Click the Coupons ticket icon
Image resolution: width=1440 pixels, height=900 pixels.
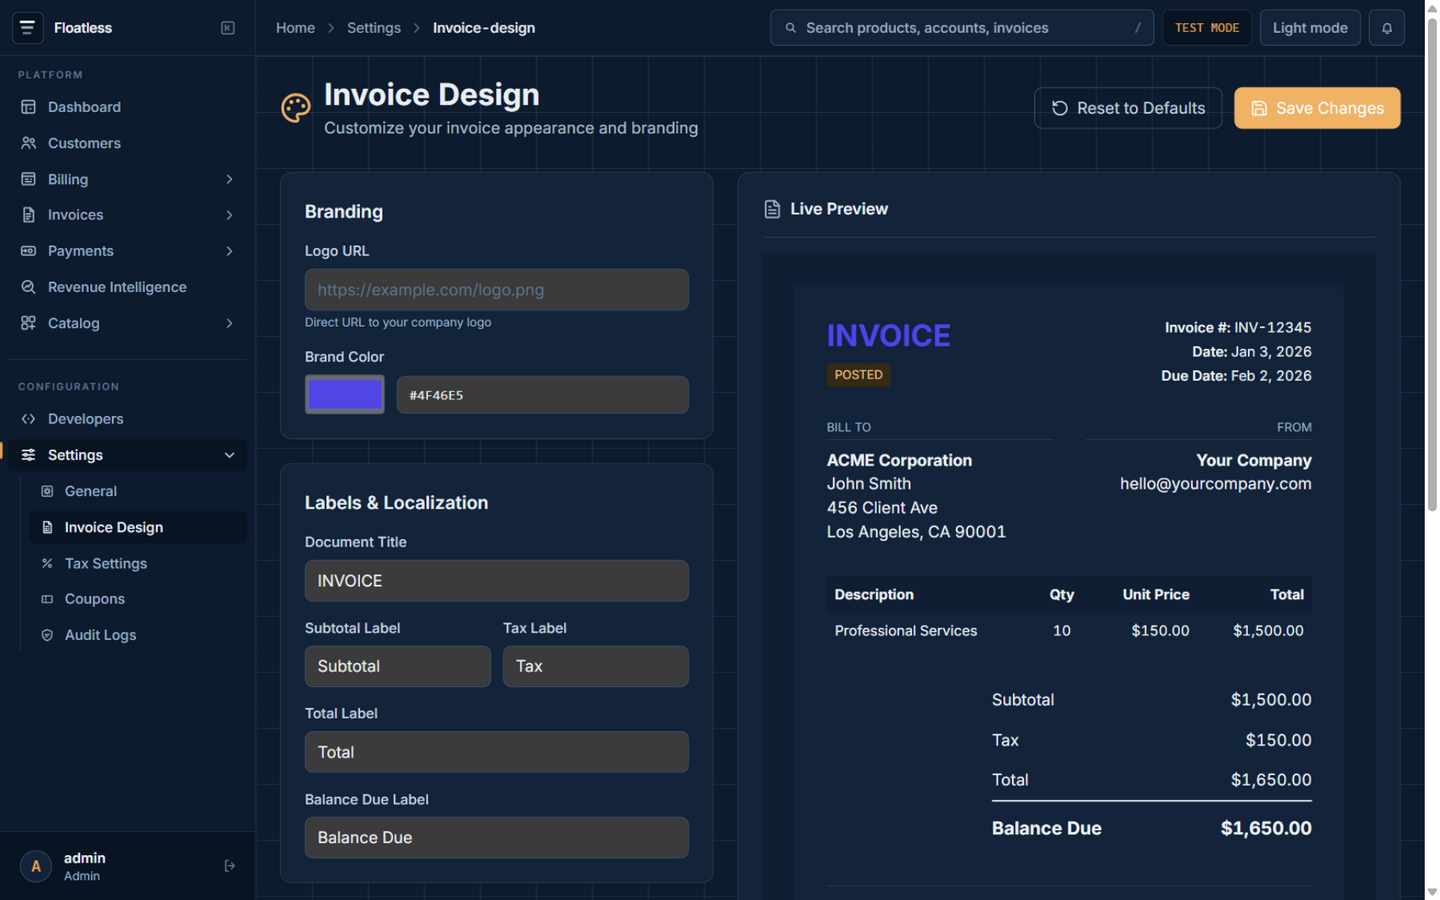[x=47, y=599]
